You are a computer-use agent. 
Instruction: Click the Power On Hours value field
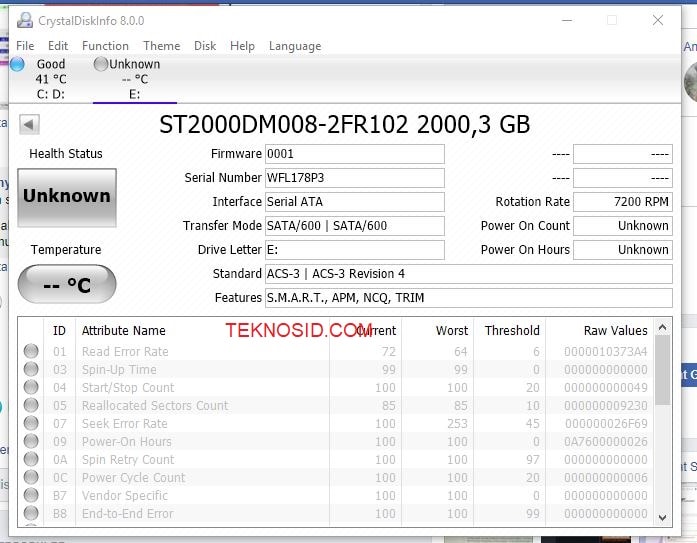click(x=623, y=250)
